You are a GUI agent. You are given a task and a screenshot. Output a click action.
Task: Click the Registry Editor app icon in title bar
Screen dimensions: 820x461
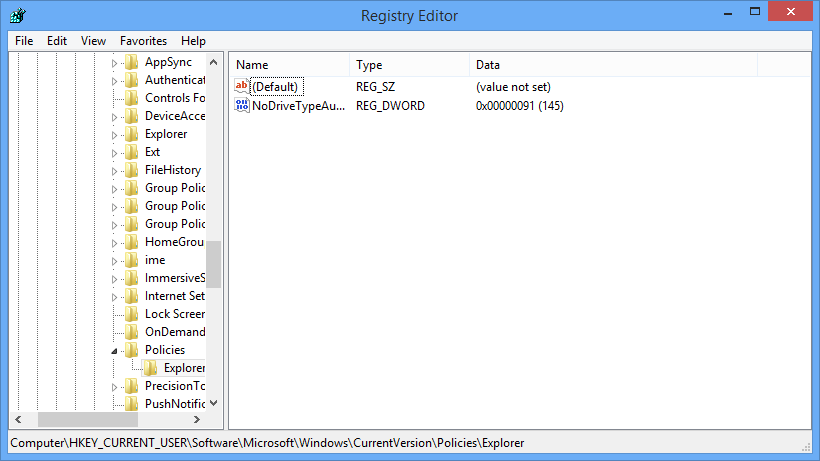pos(17,16)
